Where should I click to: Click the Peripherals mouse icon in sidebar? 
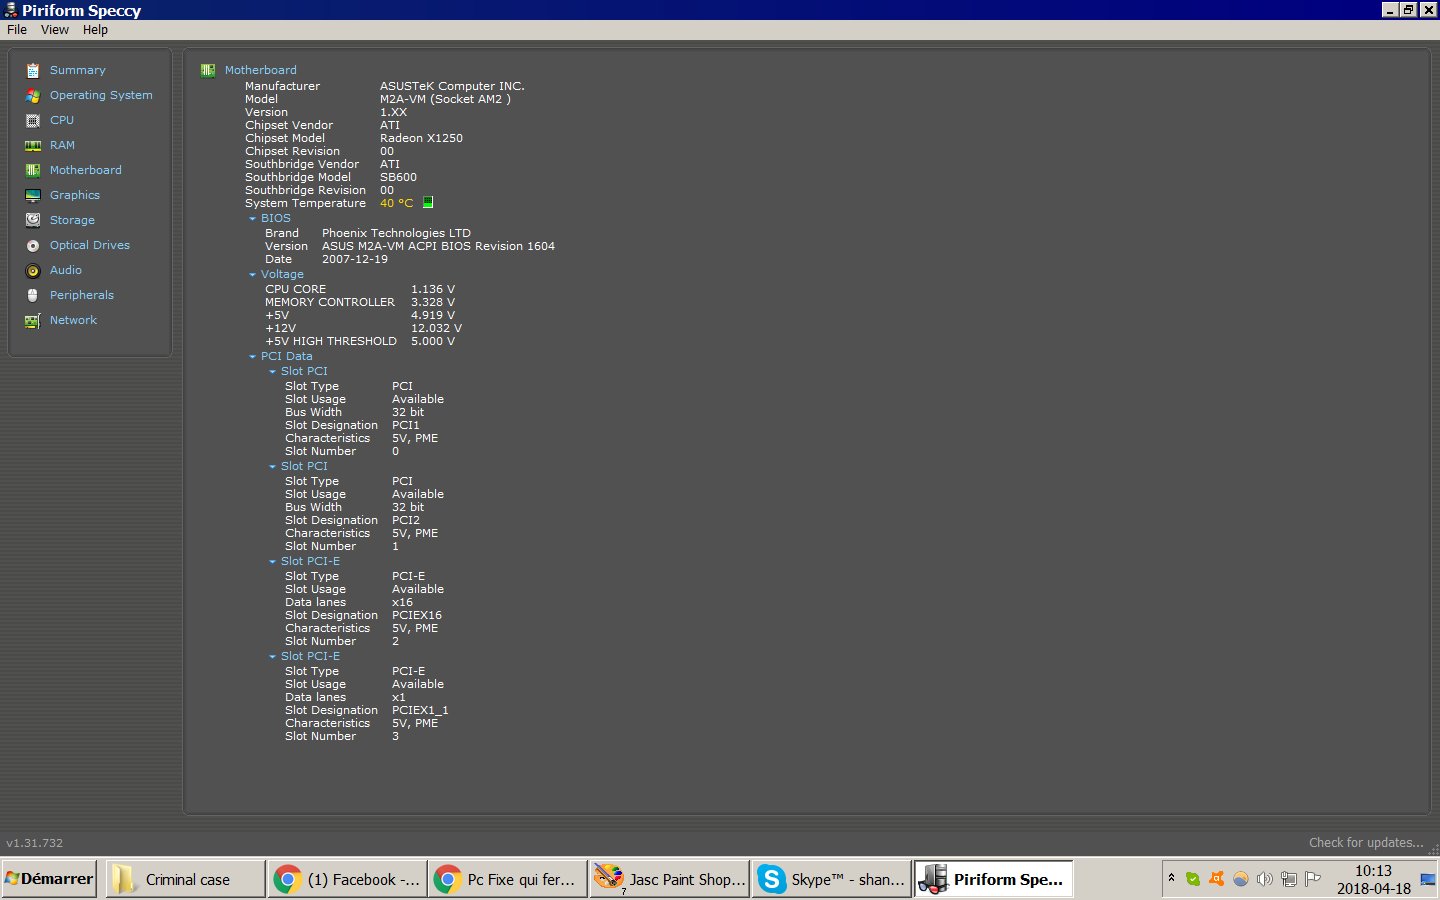[x=33, y=295]
